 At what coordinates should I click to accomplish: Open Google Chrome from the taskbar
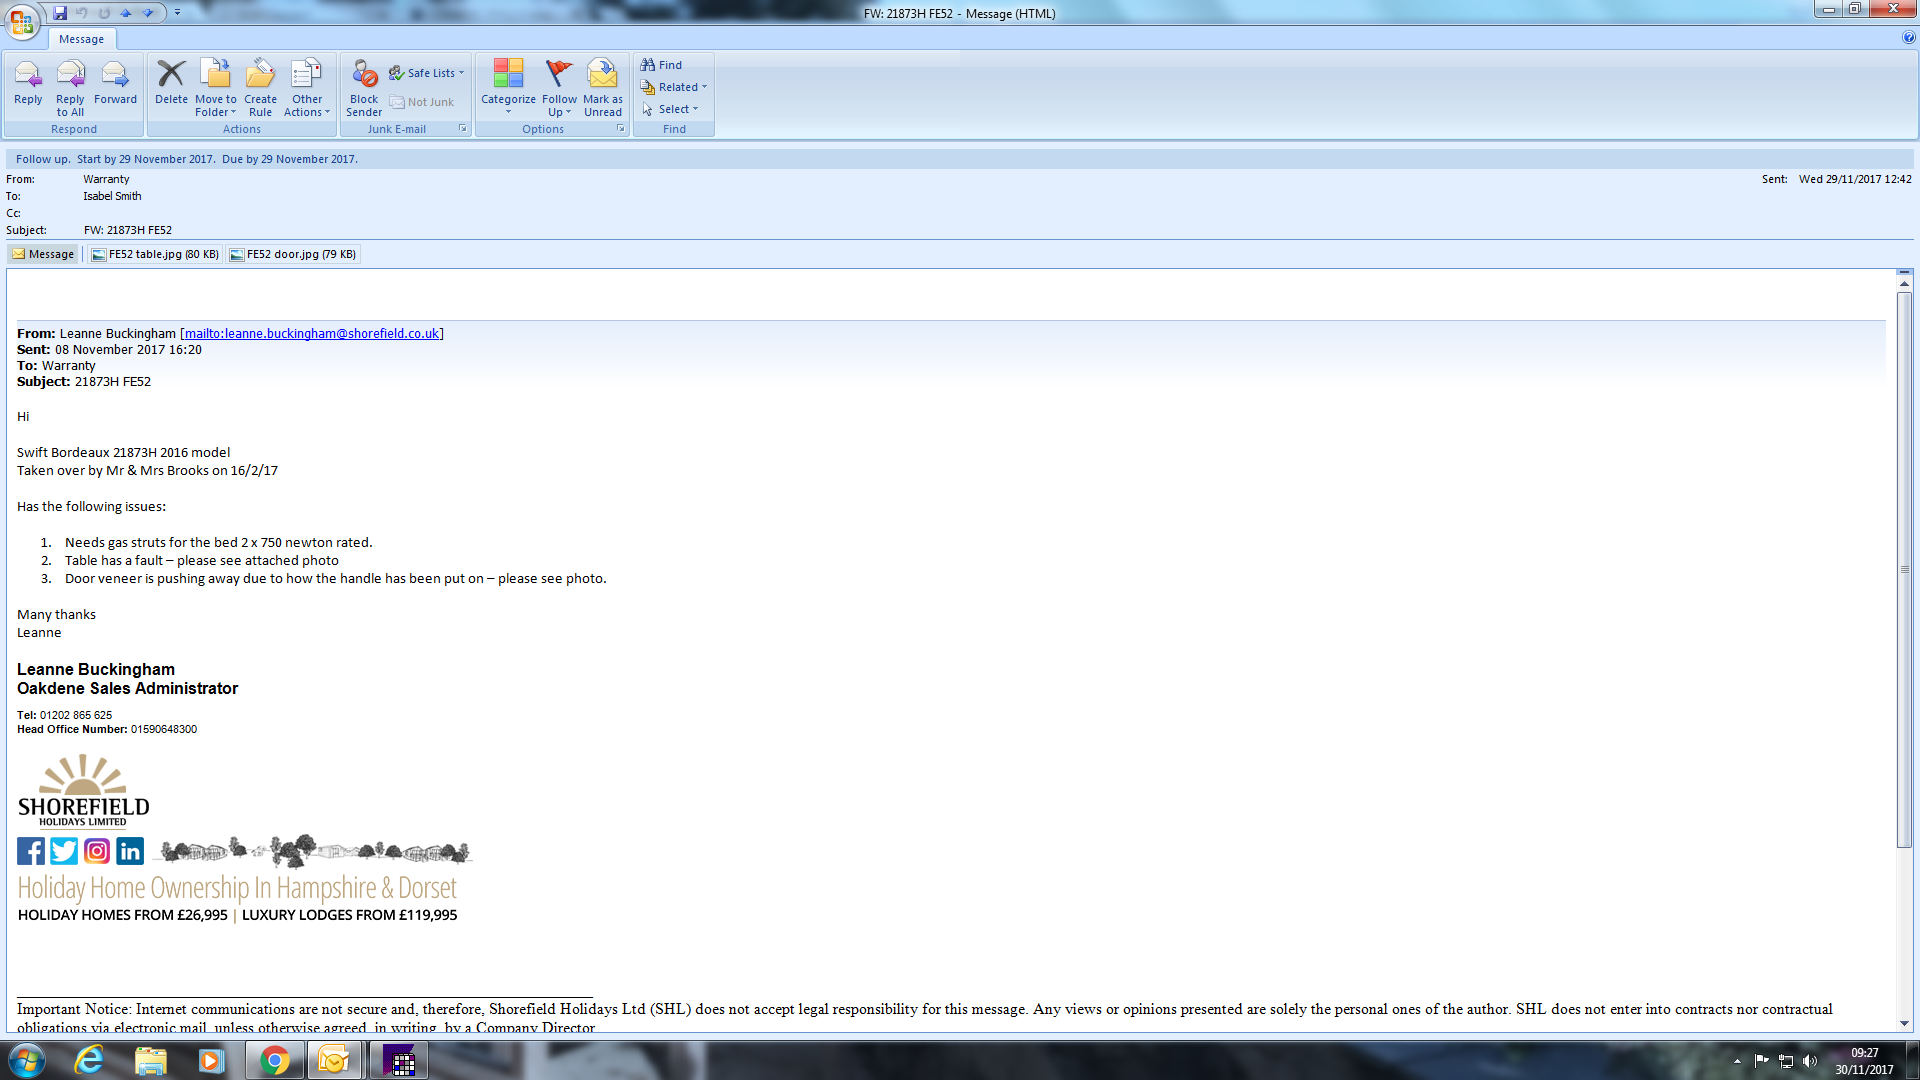pyautogui.click(x=274, y=1060)
